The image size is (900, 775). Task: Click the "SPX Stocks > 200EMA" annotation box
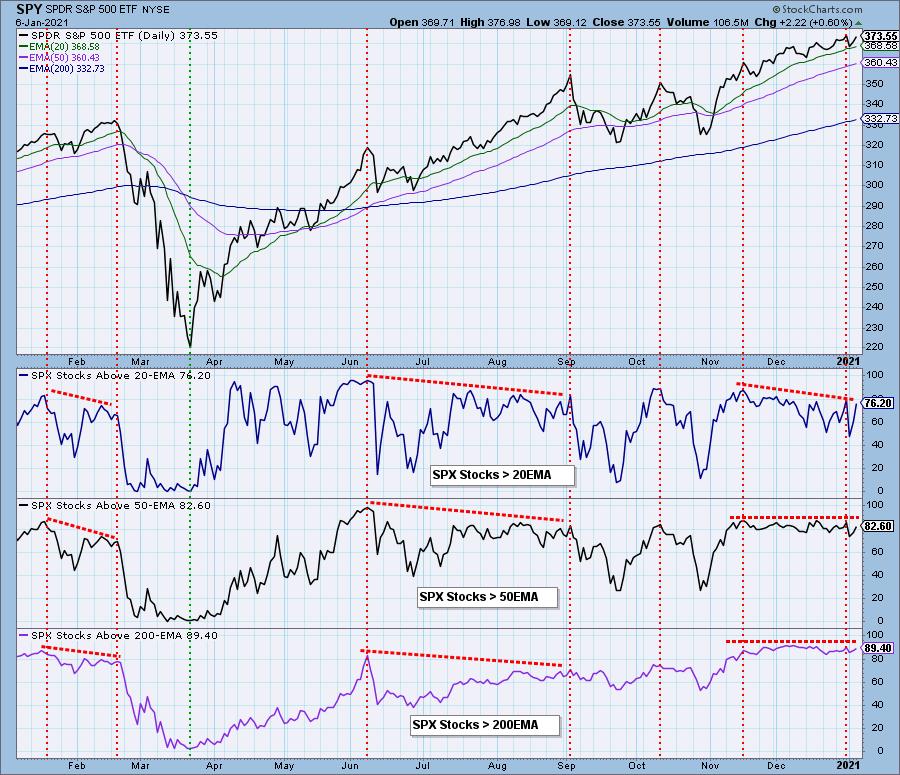click(x=484, y=725)
